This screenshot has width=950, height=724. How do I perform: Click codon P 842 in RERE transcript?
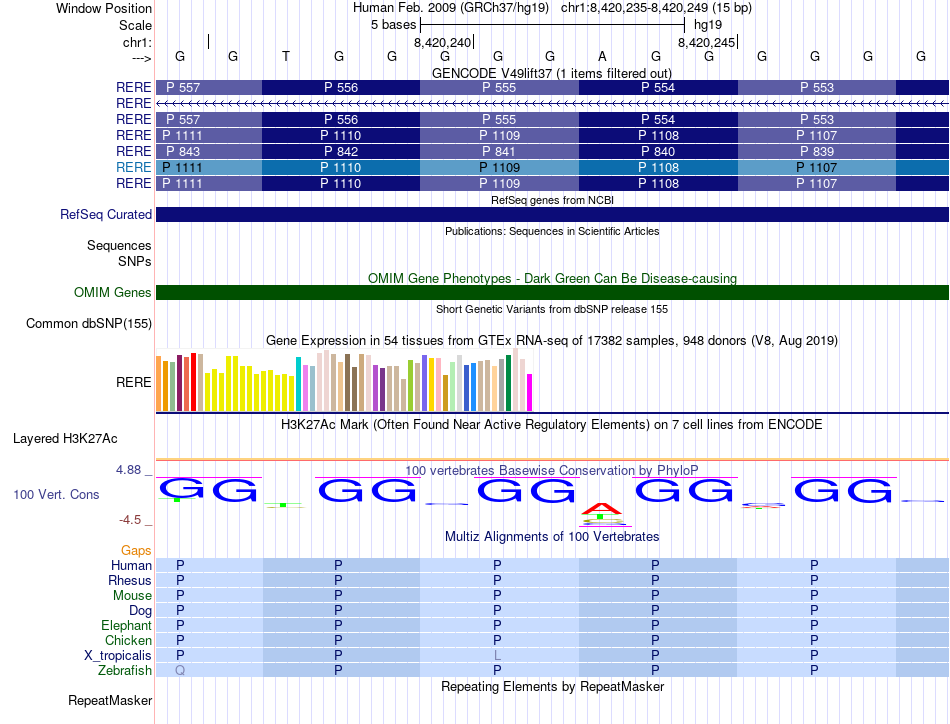341,151
